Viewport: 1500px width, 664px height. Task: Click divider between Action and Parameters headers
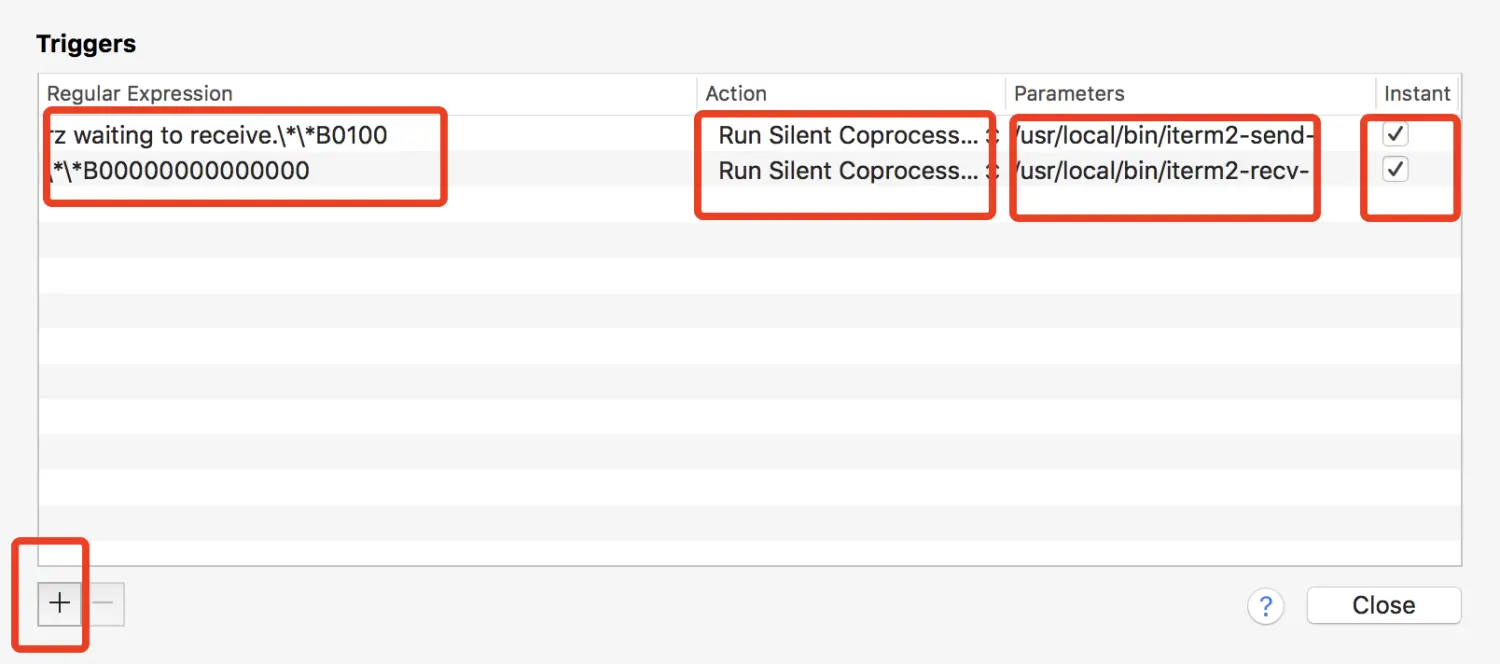click(1006, 94)
